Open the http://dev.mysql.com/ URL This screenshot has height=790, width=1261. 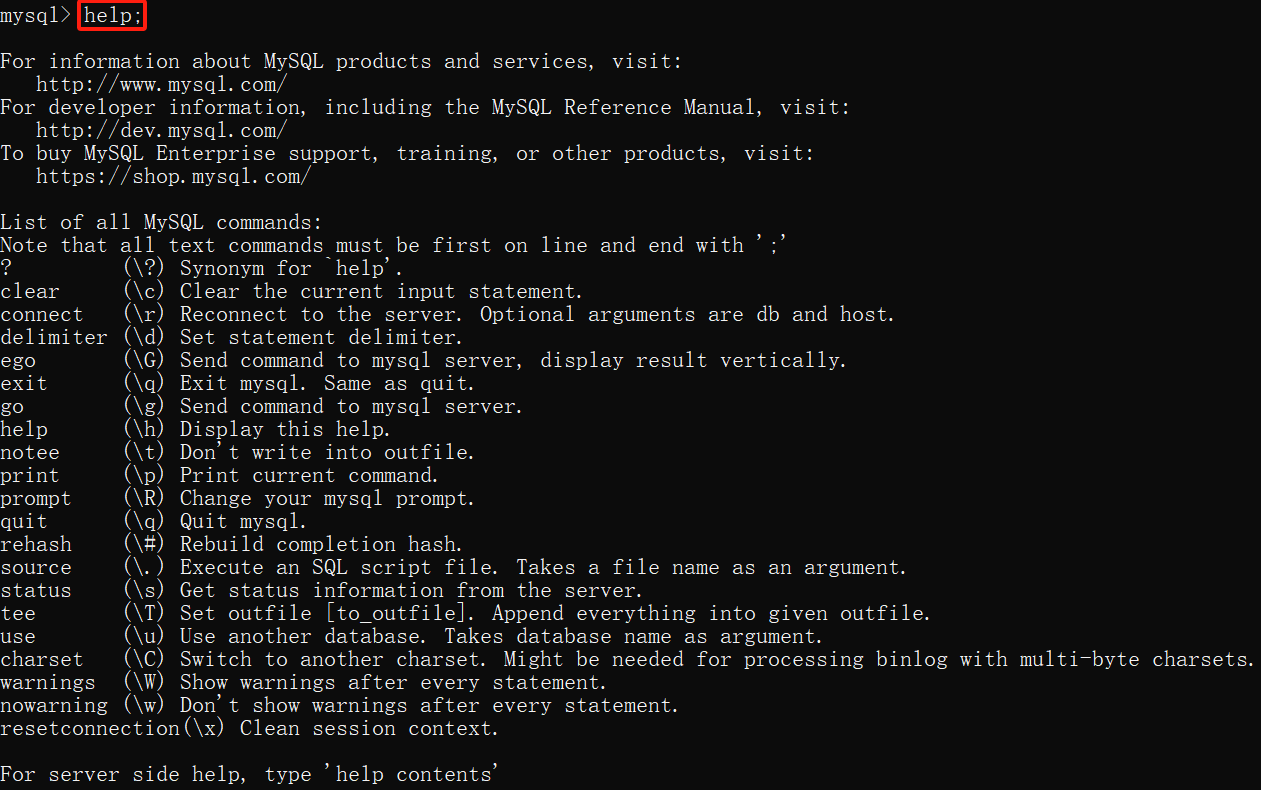coord(162,131)
